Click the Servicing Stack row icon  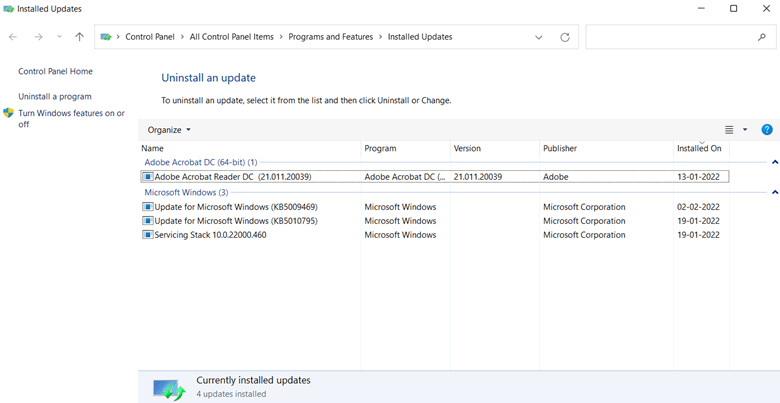tap(147, 235)
